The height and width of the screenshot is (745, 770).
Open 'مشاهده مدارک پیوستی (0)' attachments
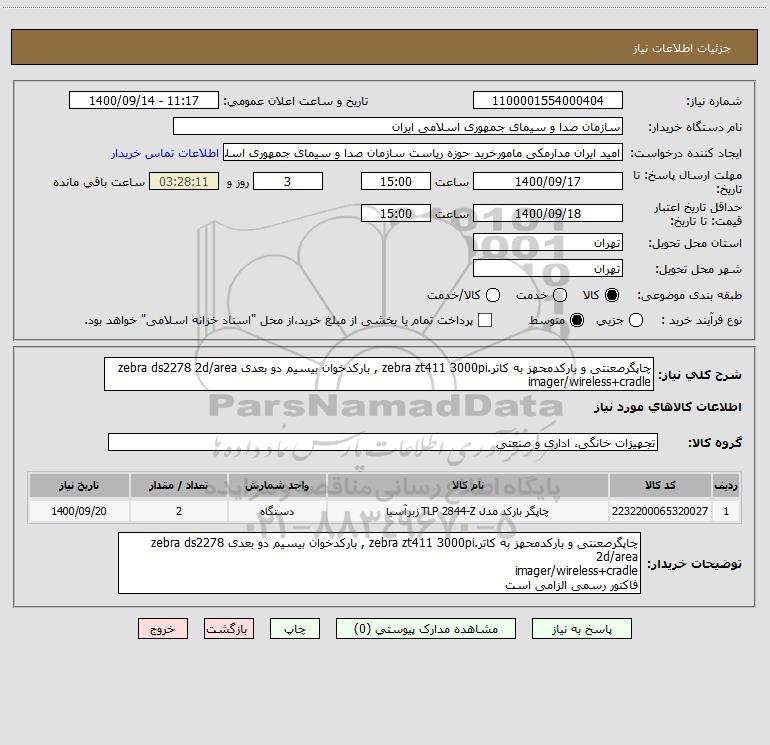tap(426, 629)
